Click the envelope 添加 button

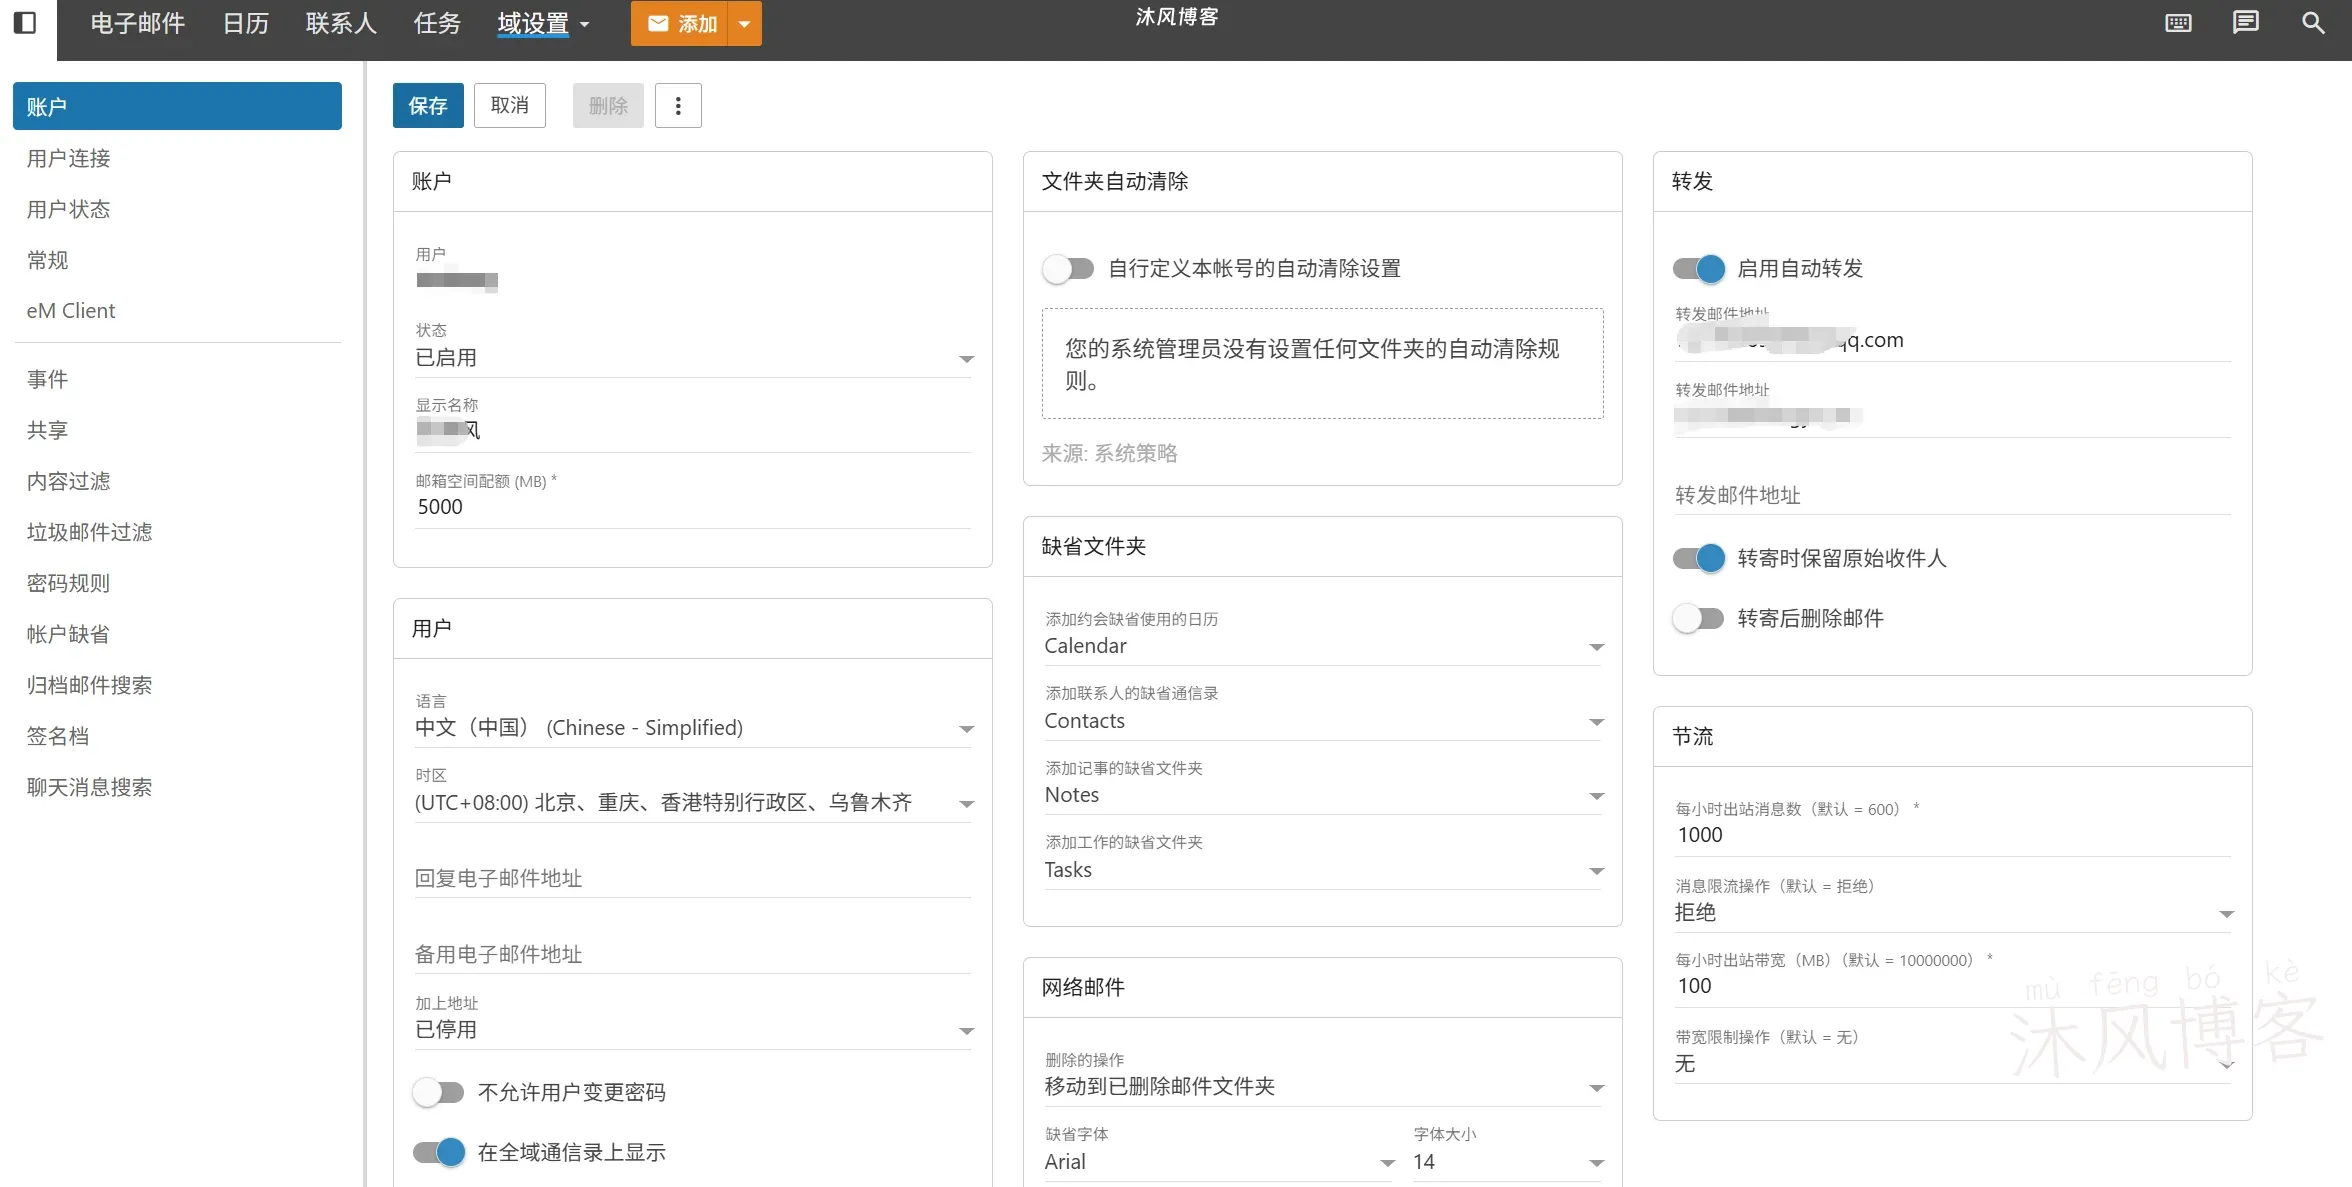pos(680,23)
